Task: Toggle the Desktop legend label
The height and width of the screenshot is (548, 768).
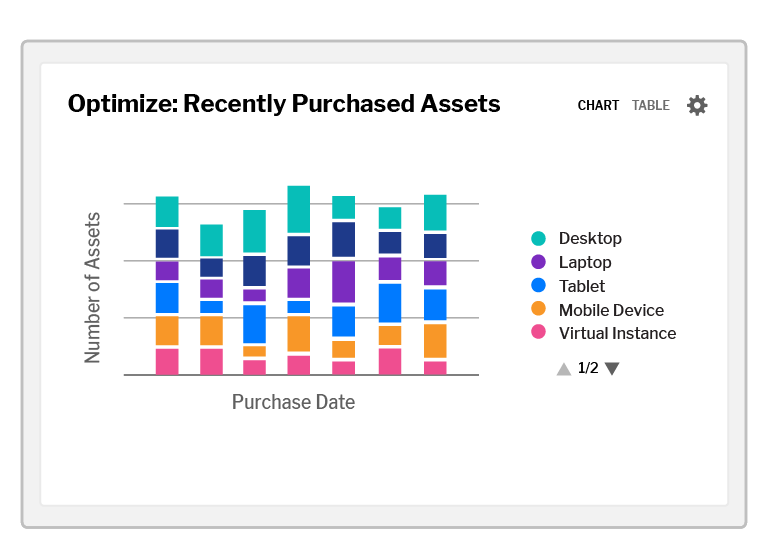Action: click(590, 238)
